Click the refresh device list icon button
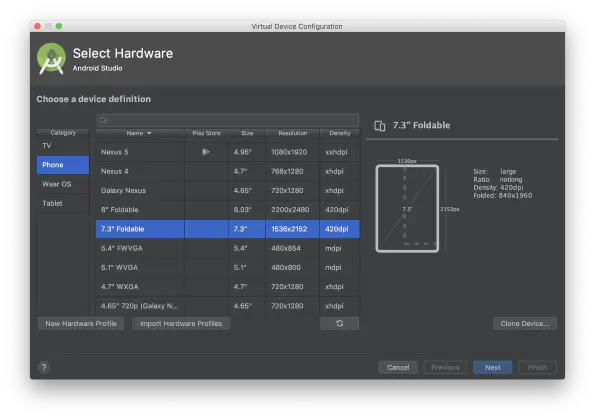This screenshot has width=595, height=419. pos(339,323)
